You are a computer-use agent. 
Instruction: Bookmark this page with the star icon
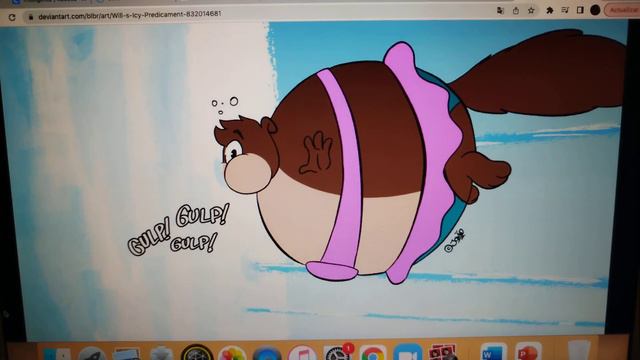(531, 11)
